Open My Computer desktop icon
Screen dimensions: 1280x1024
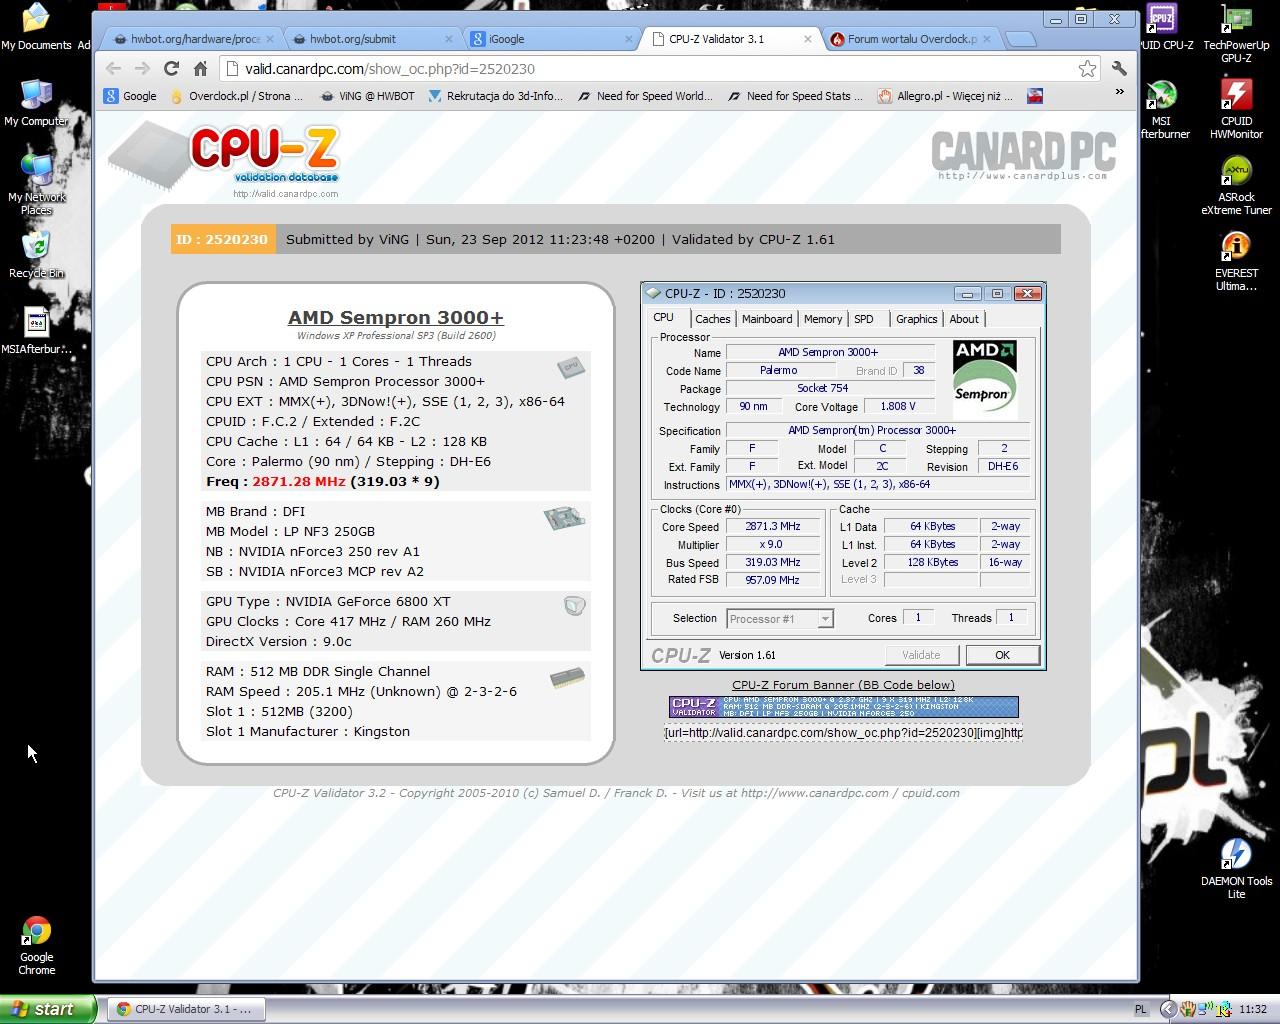click(36, 102)
